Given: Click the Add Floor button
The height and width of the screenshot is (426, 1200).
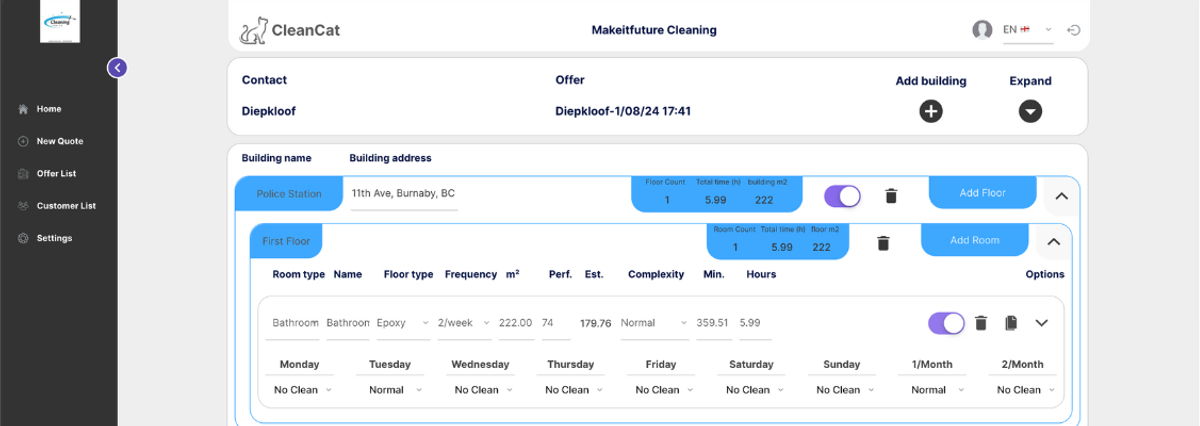Looking at the screenshot, I should 982,193.
